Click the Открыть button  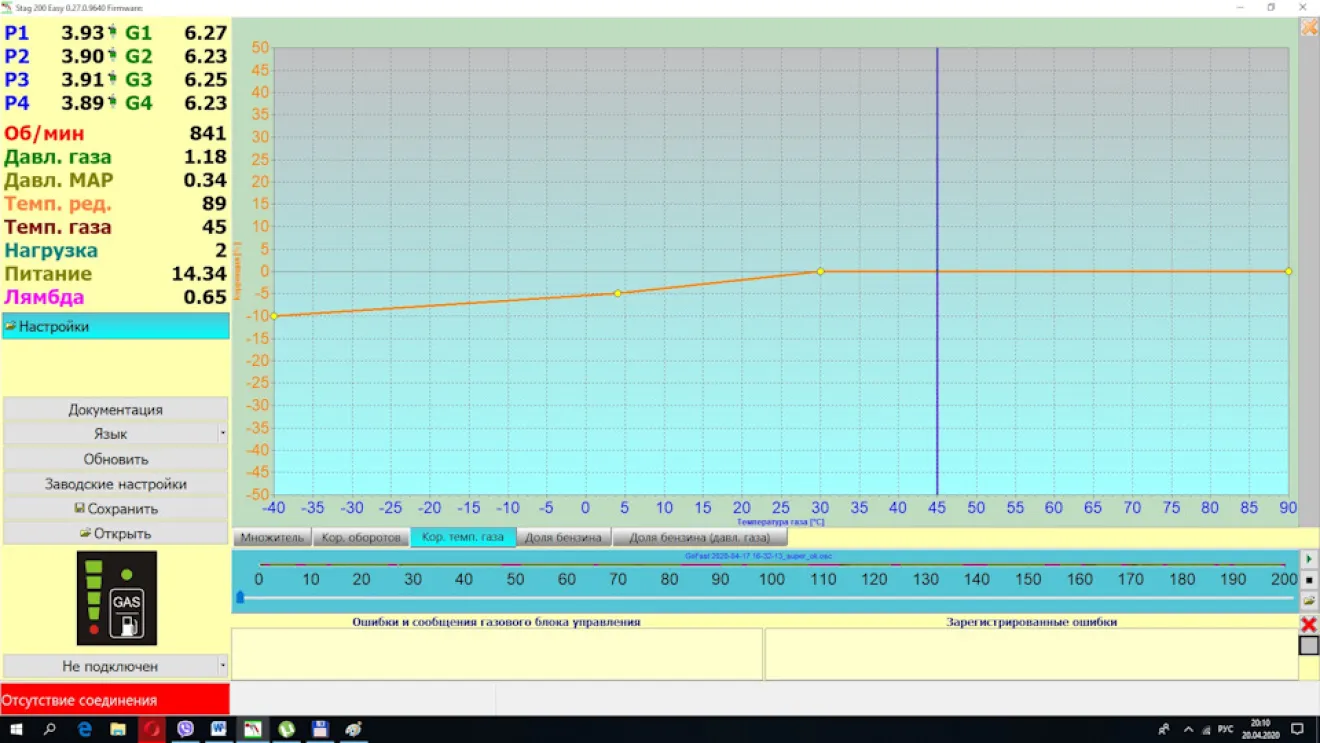[x=115, y=533]
